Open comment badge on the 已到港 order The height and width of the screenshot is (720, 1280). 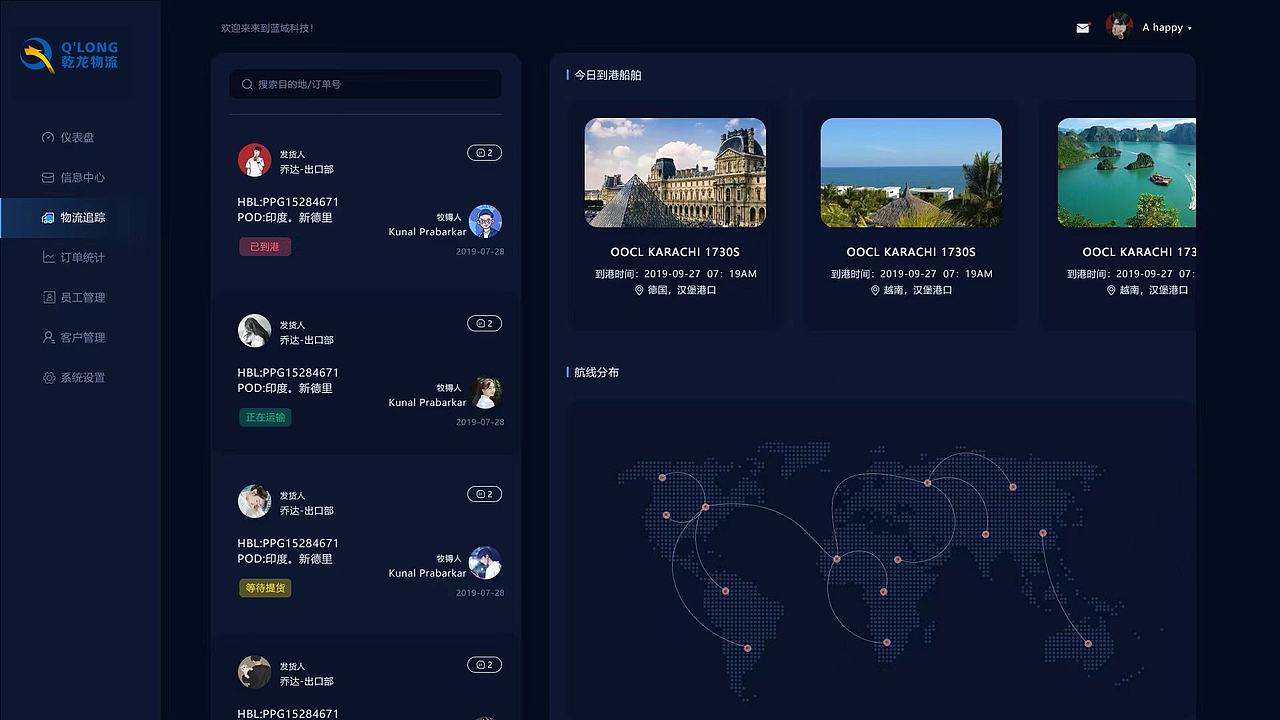[484, 153]
